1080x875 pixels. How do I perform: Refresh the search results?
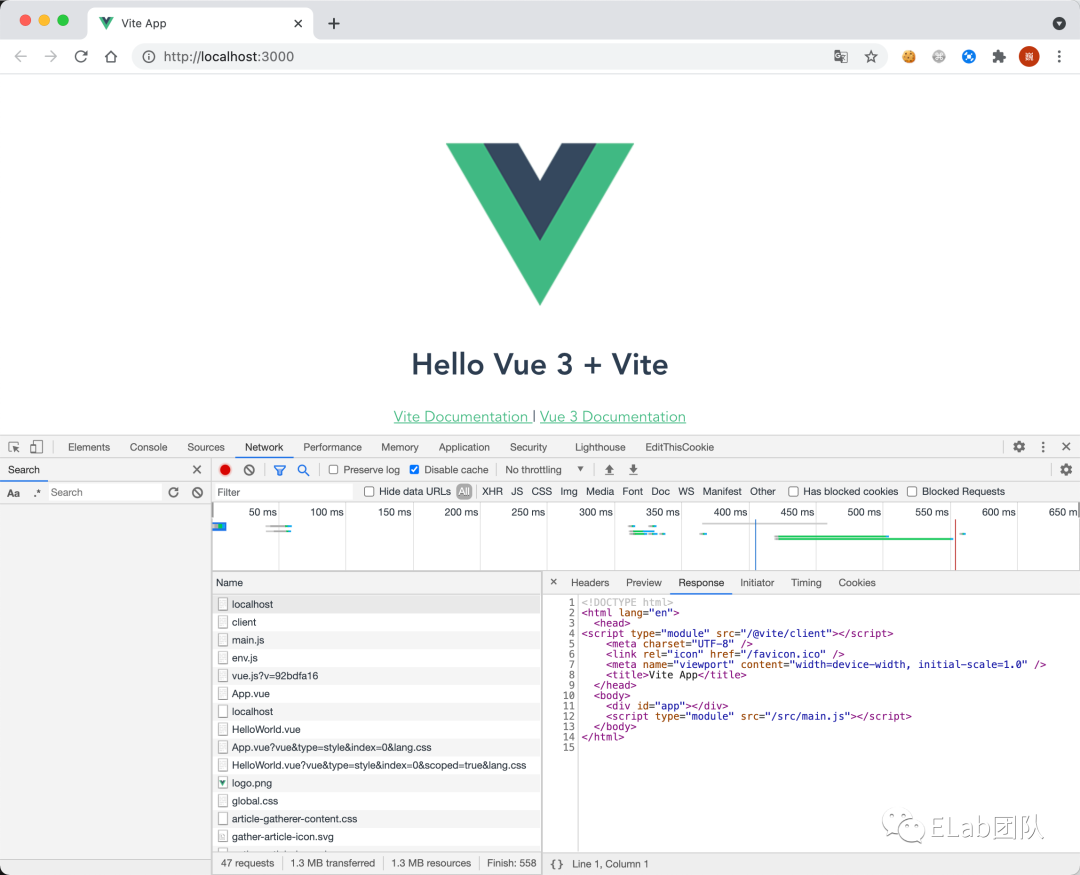pyautogui.click(x=174, y=492)
